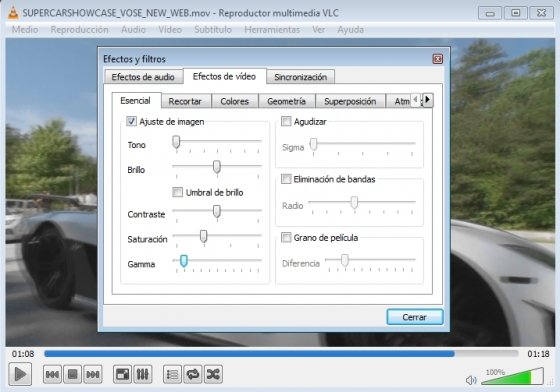This screenshot has width=560, height=392.
Task: Click total time 01:18 label
Action: coord(538,354)
